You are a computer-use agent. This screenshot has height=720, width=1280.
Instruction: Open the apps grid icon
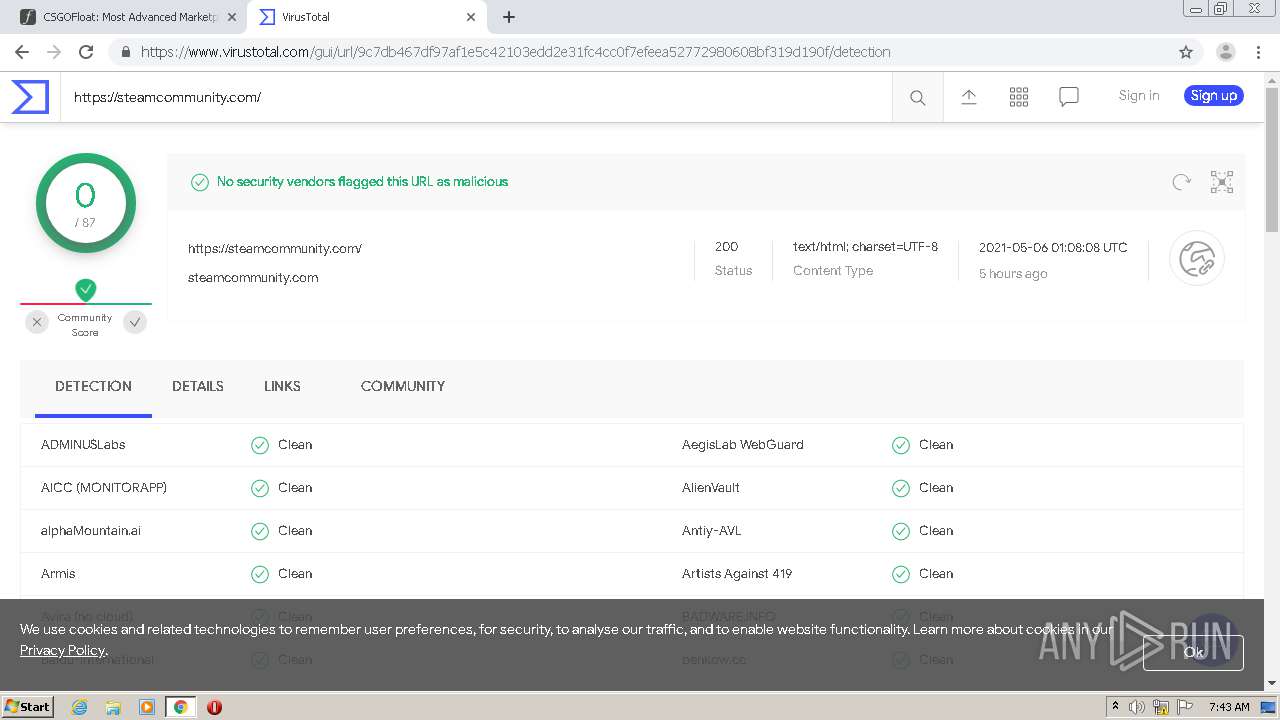(1019, 96)
